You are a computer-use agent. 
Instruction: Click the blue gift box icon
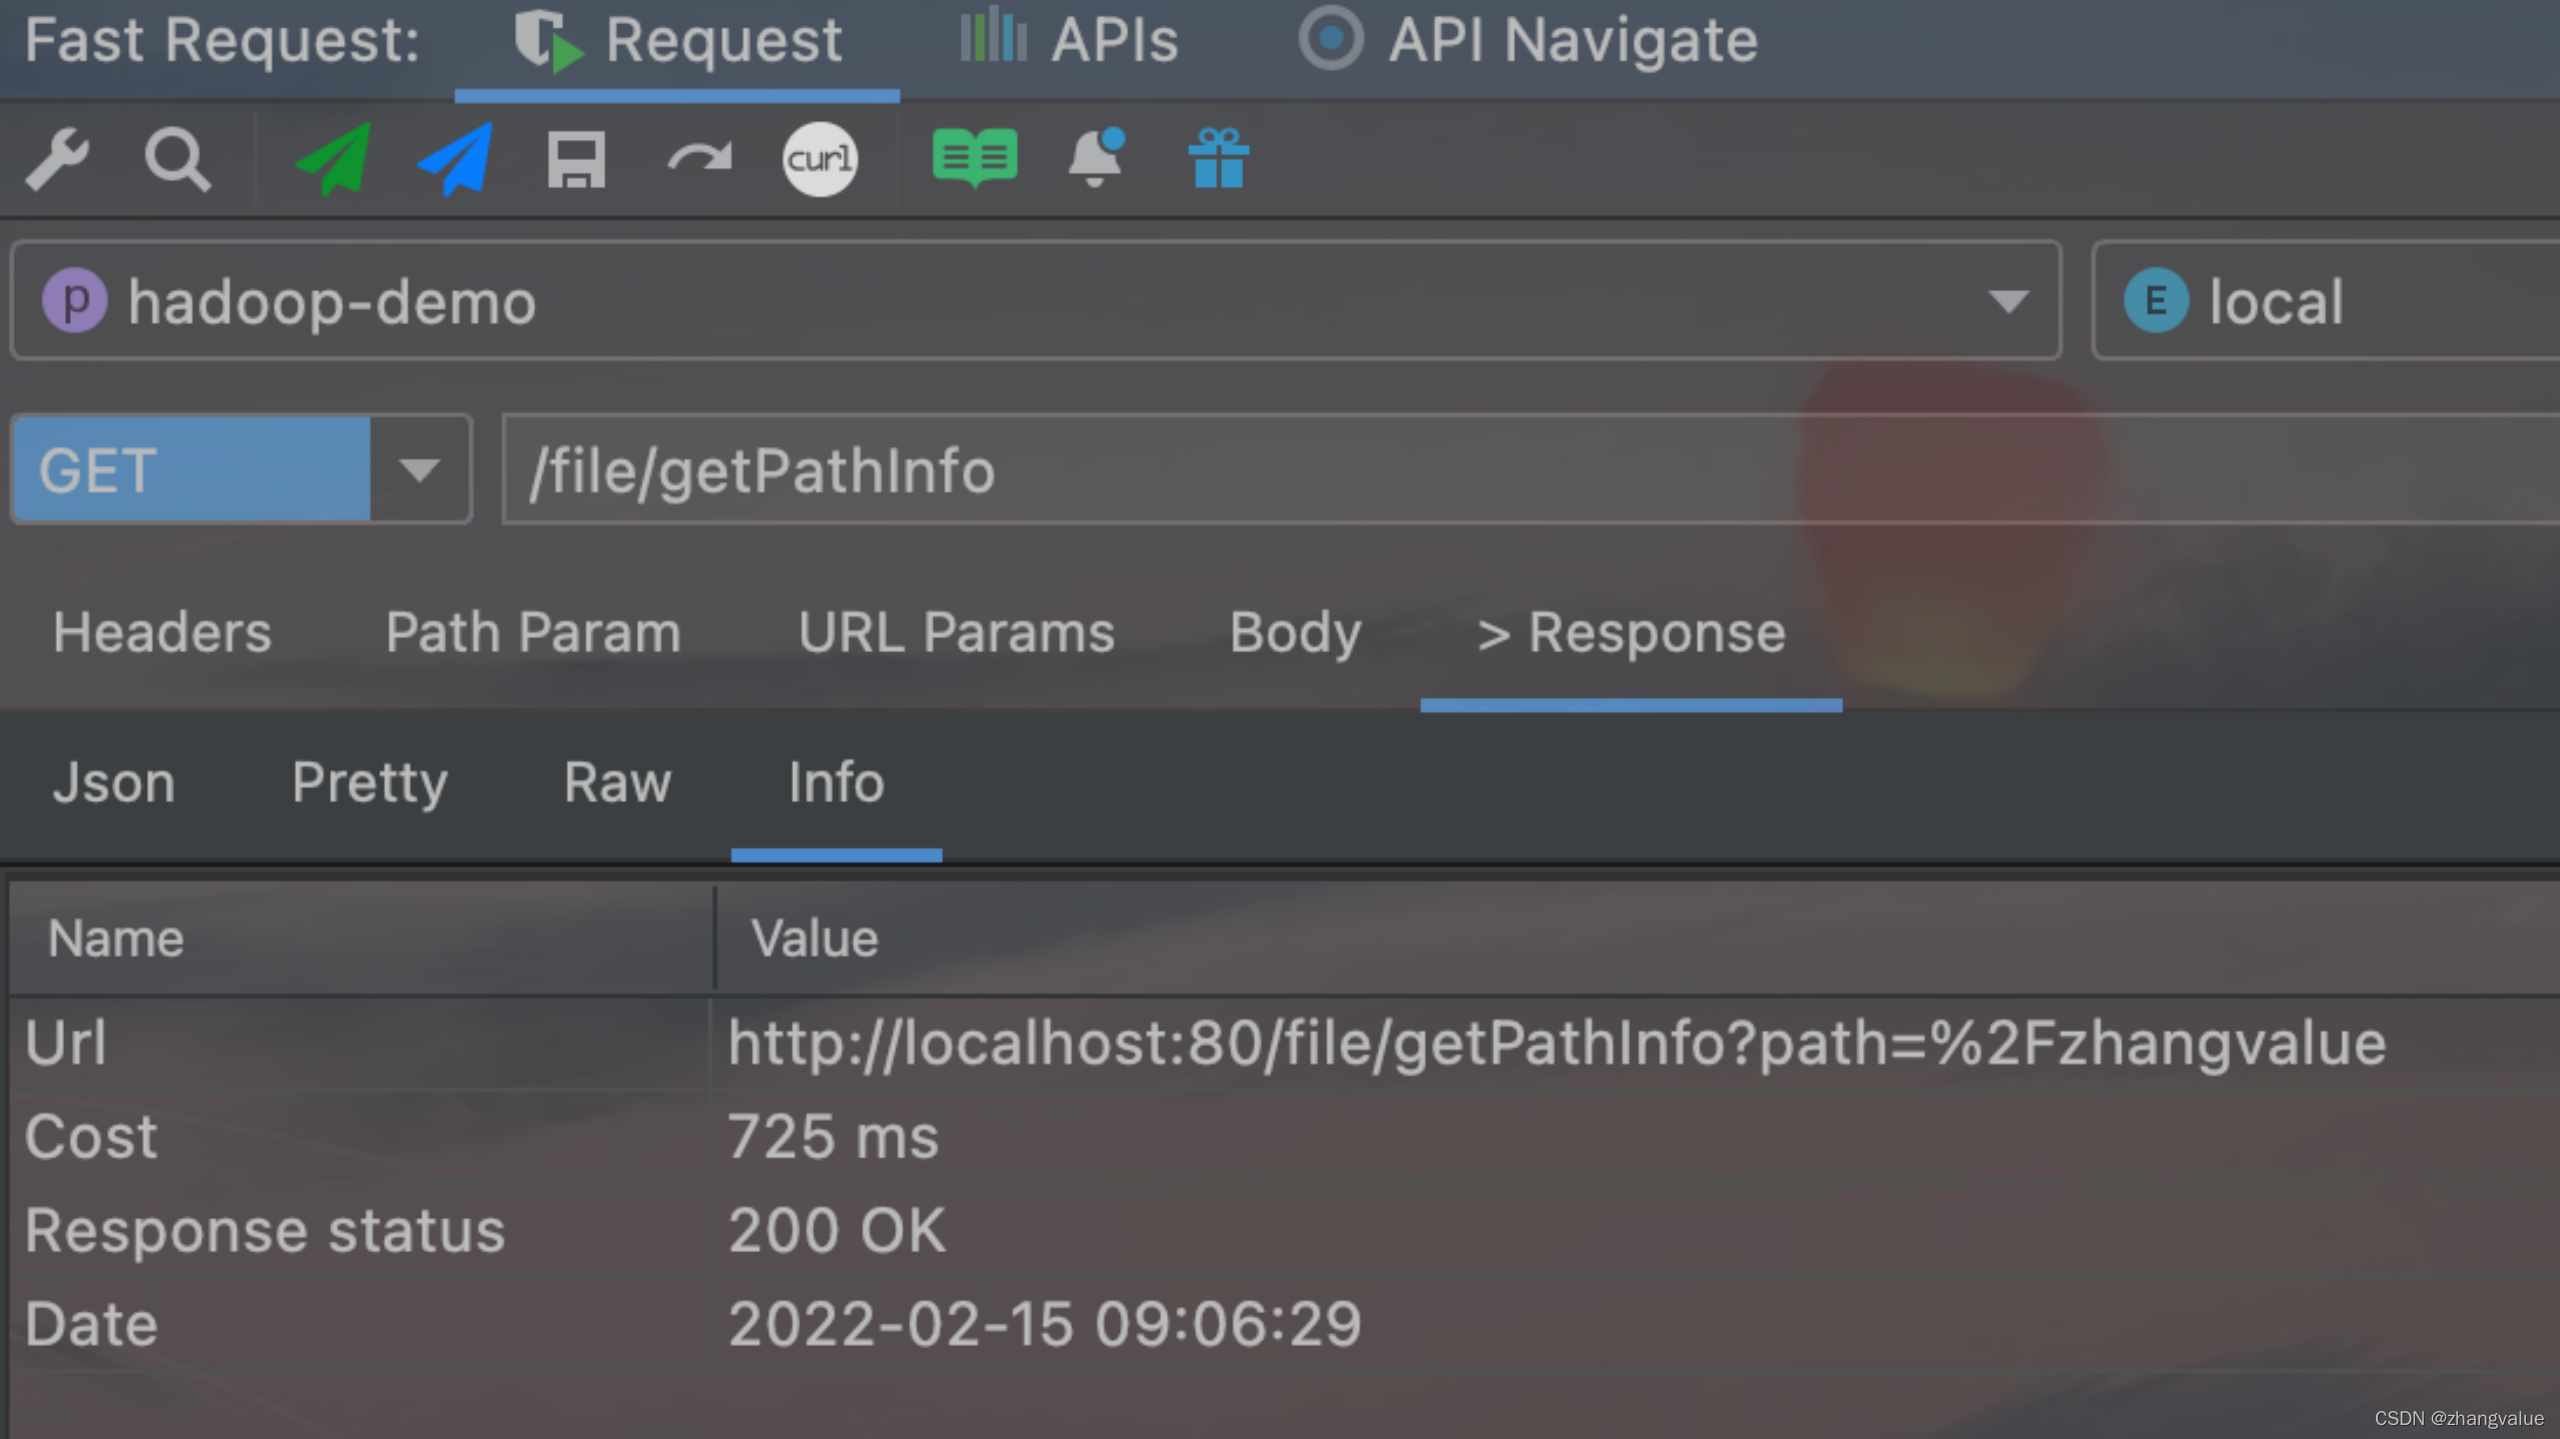(x=1218, y=158)
